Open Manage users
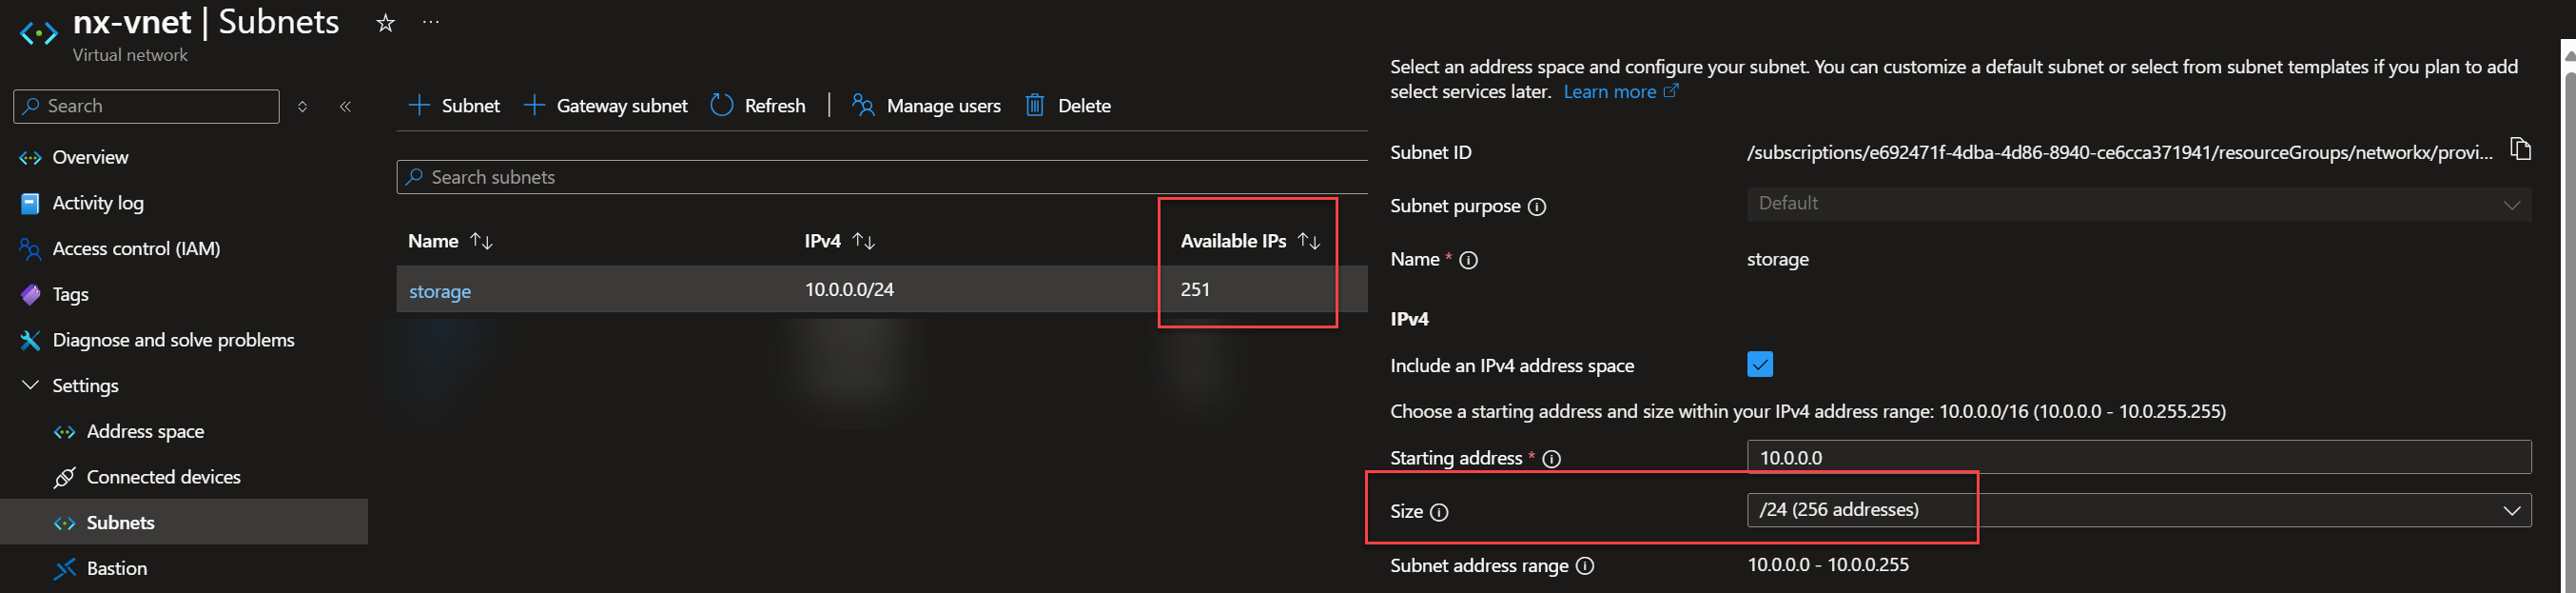This screenshot has width=2576, height=593. click(x=926, y=105)
